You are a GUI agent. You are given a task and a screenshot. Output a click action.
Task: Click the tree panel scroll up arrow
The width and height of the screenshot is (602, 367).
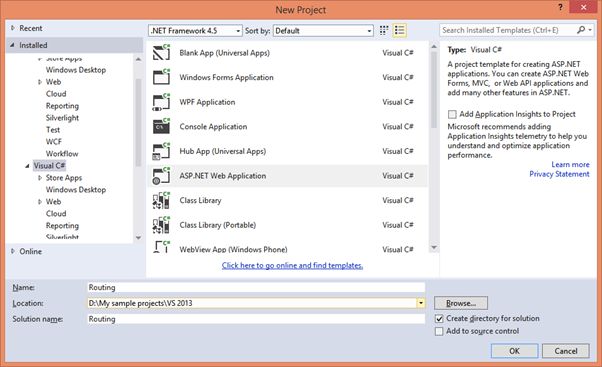tap(138, 60)
